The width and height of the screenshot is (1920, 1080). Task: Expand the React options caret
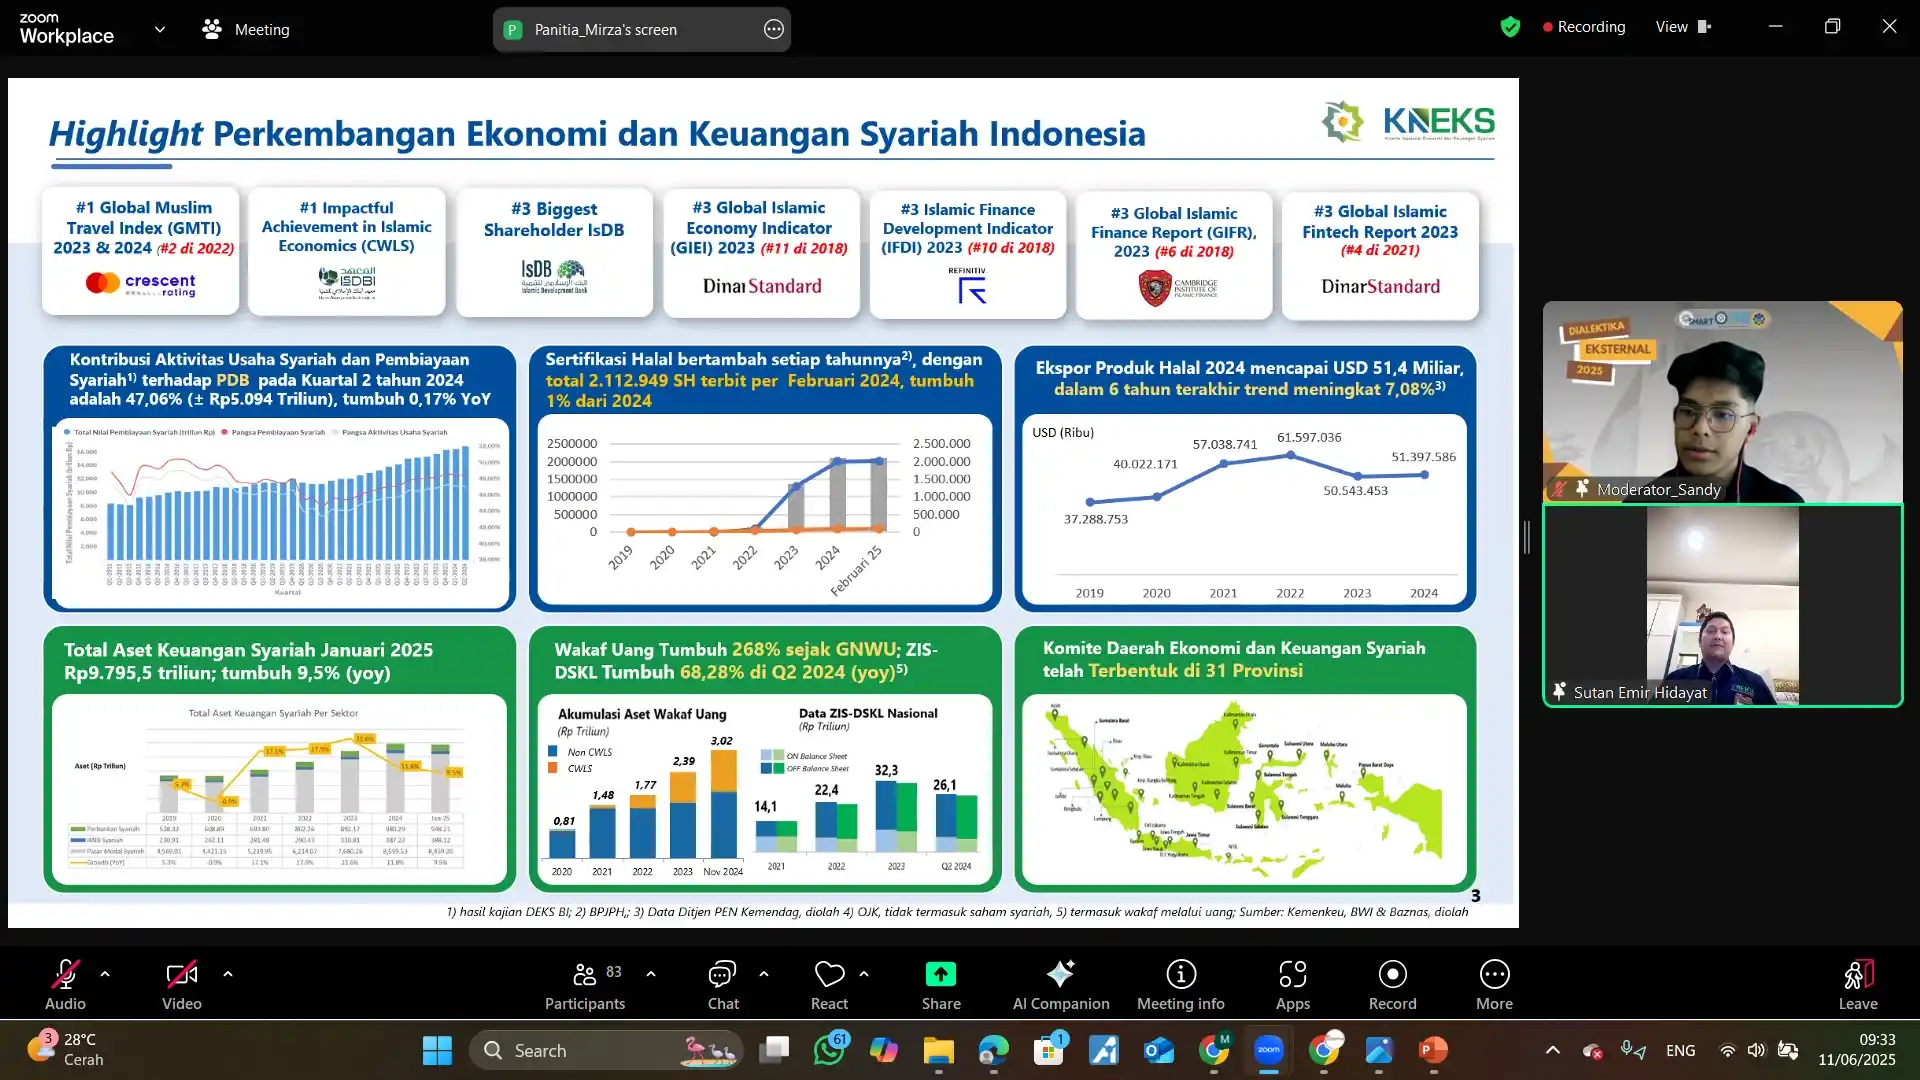click(864, 974)
